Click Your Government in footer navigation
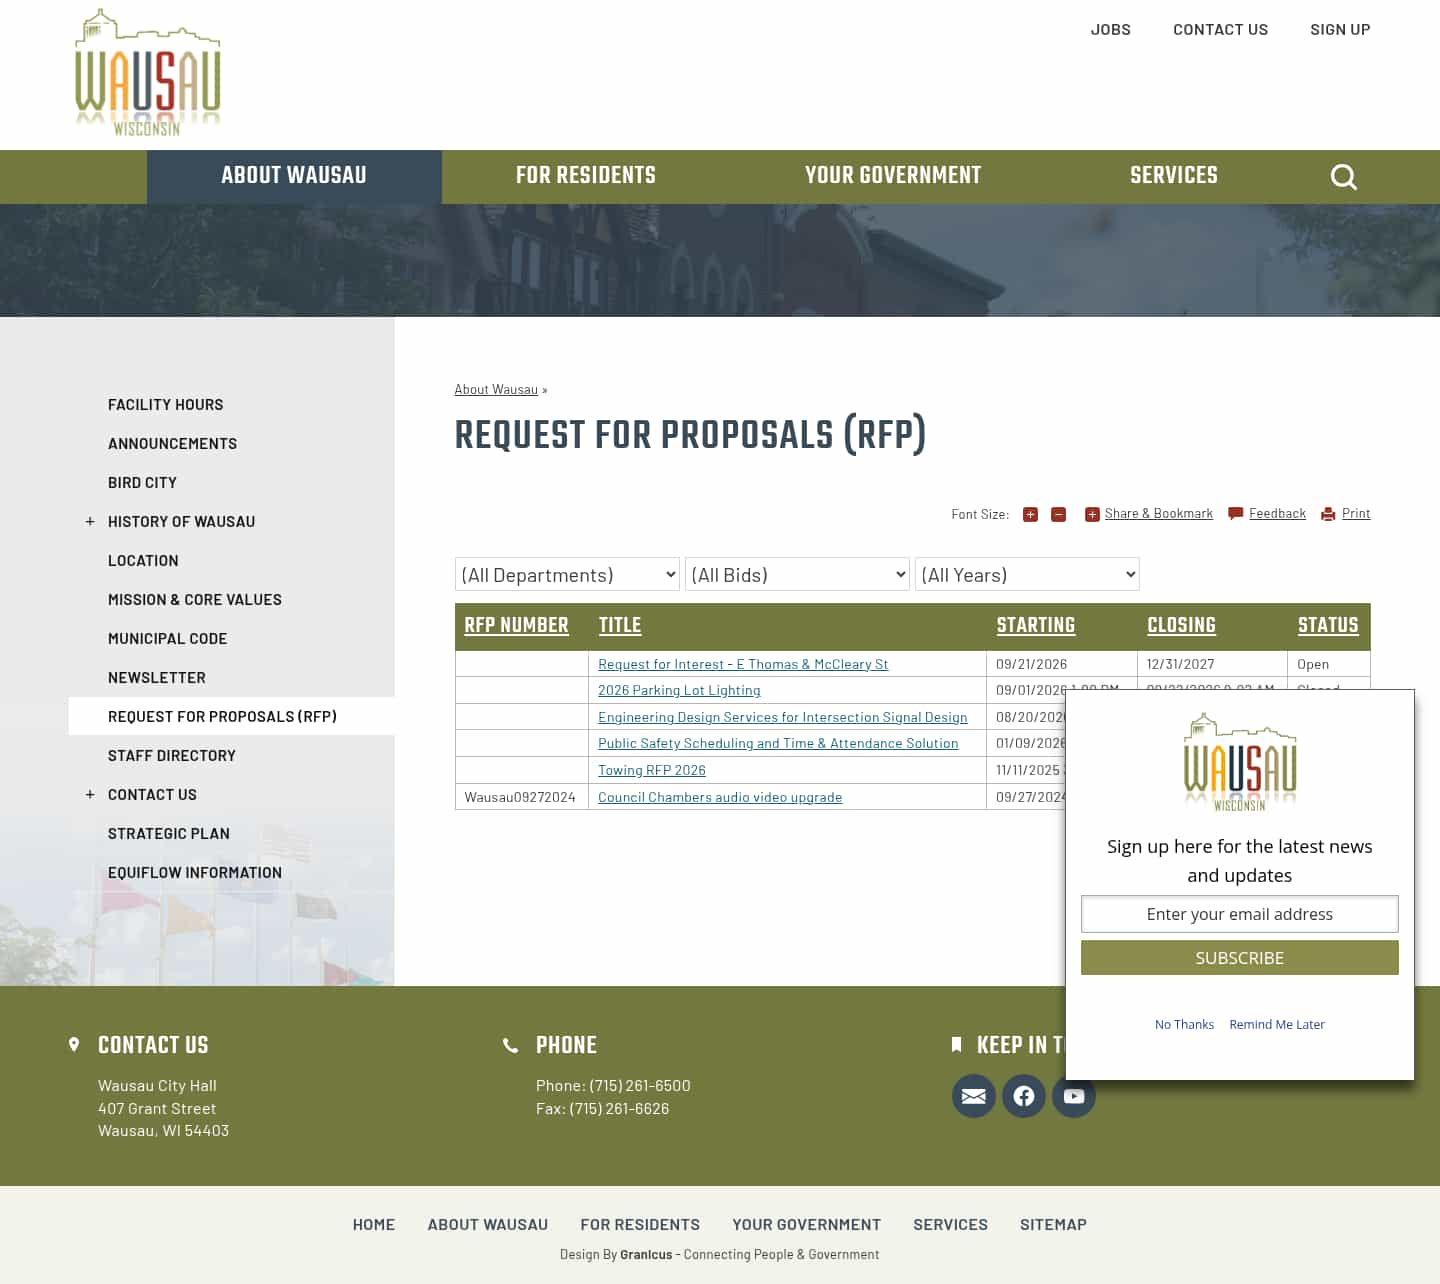The width and height of the screenshot is (1440, 1284). pos(806,1224)
